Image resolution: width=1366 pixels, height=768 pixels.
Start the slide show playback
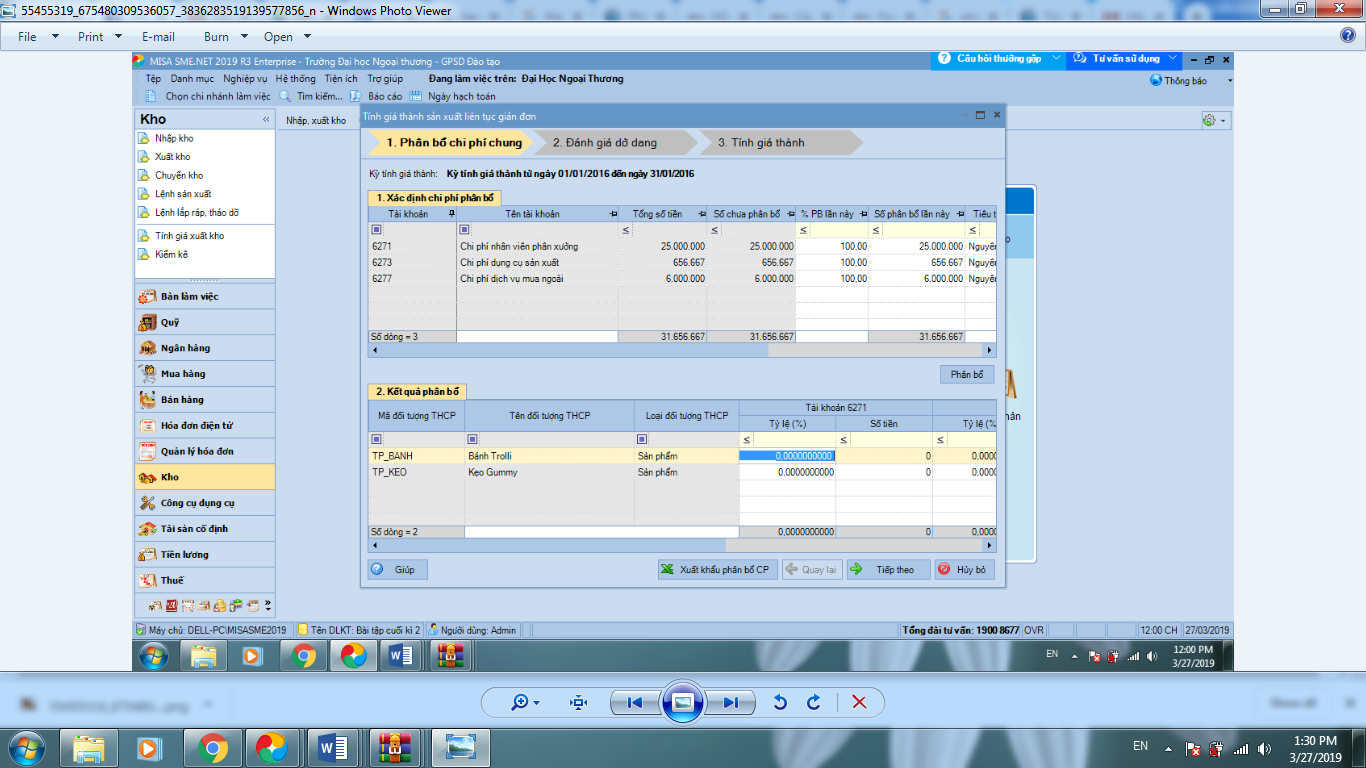point(683,702)
